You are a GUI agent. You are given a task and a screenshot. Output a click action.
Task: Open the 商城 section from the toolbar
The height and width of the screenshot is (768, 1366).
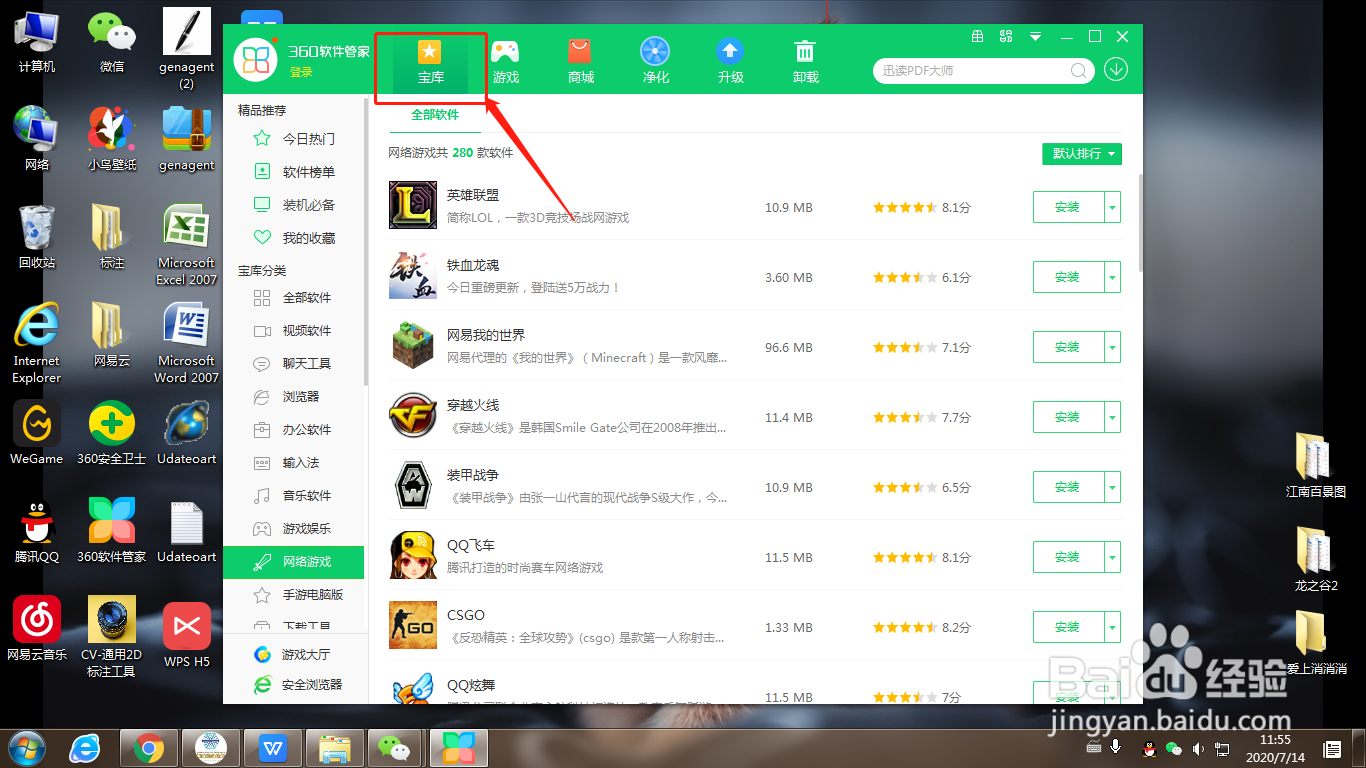580,59
